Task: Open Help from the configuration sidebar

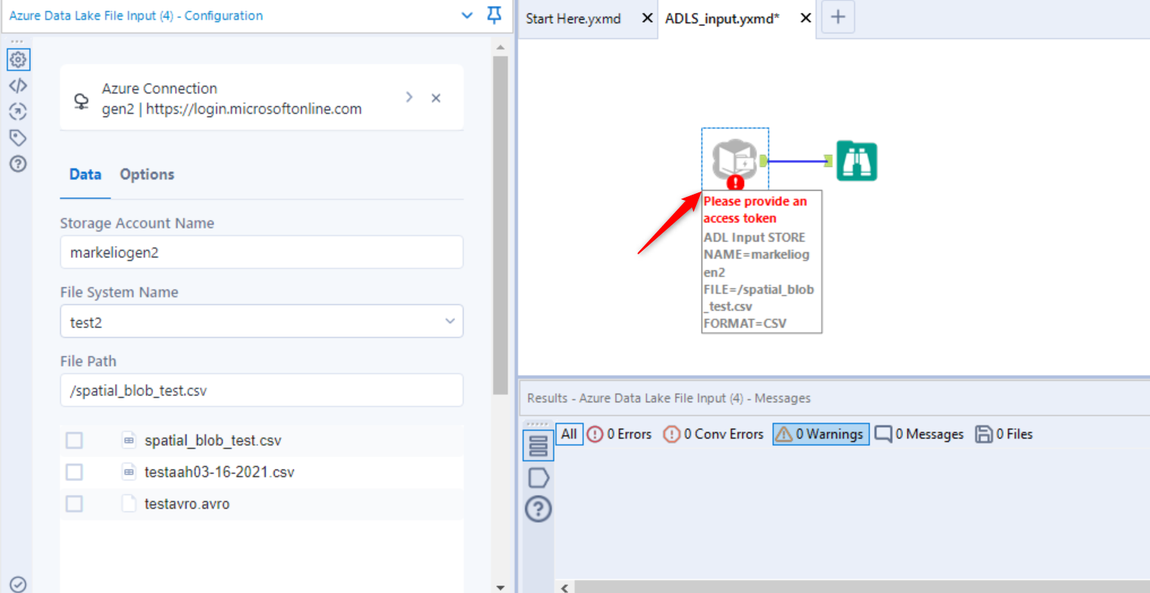Action: pyautogui.click(x=18, y=163)
